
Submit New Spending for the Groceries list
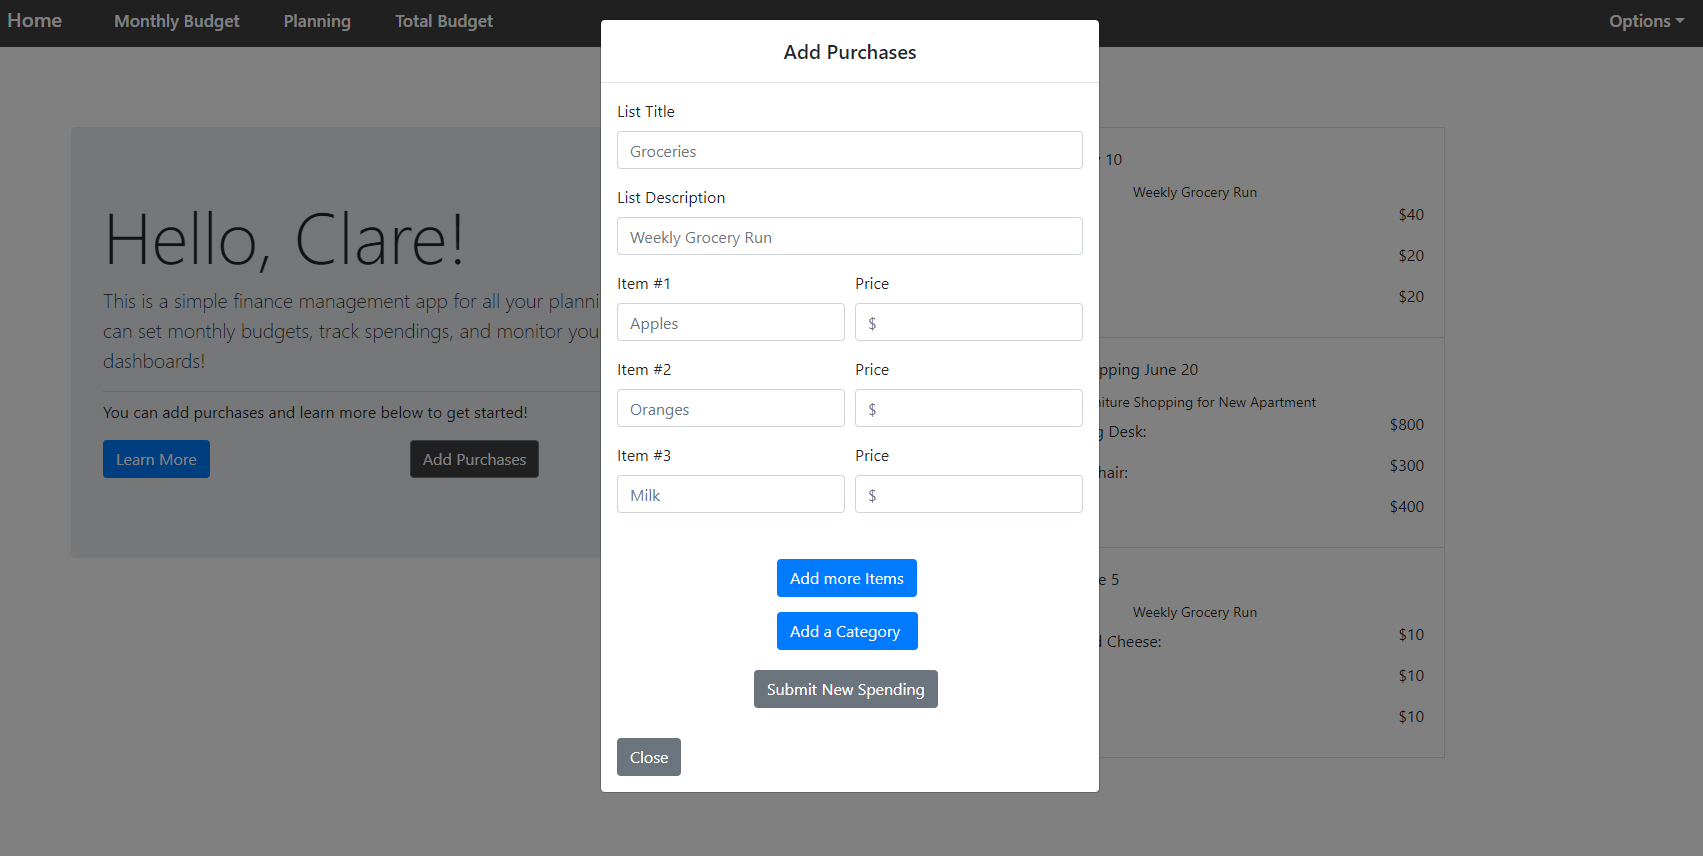(845, 689)
